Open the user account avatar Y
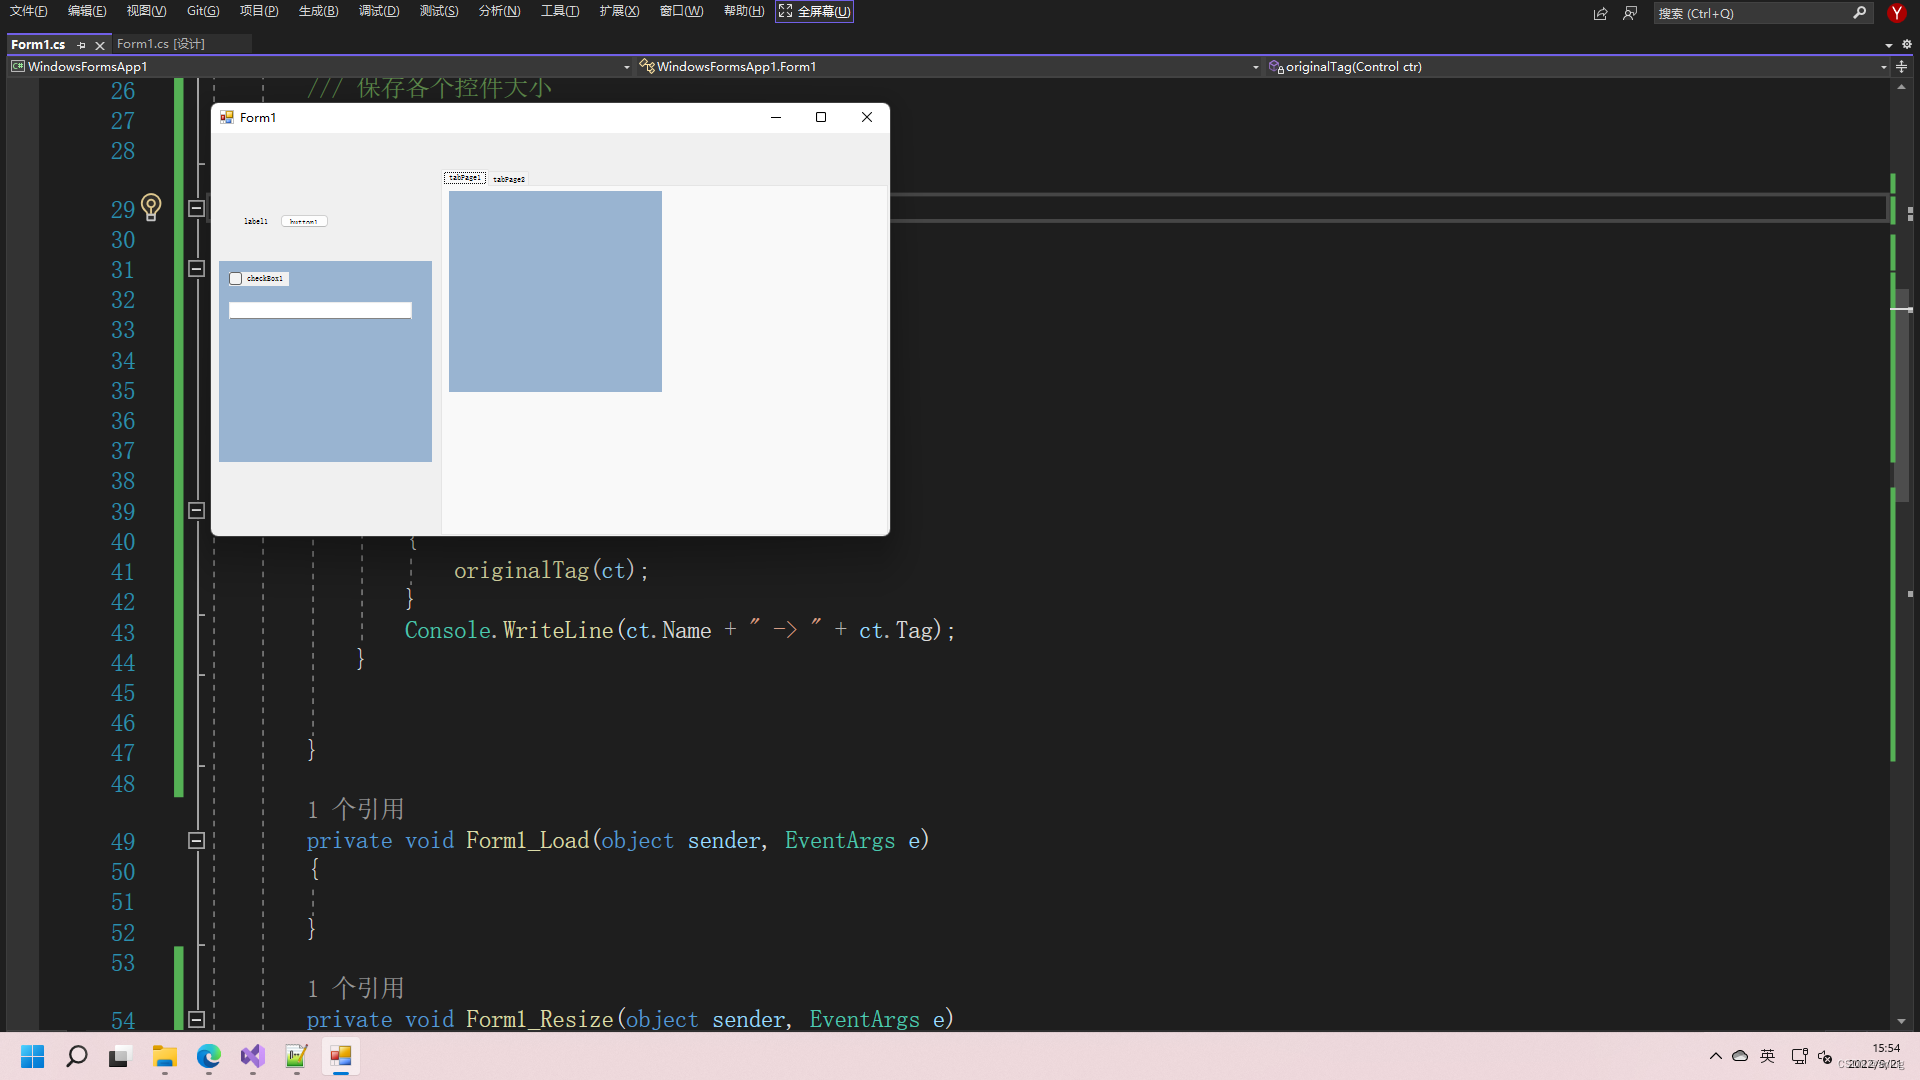This screenshot has width=1920, height=1080. point(1896,13)
